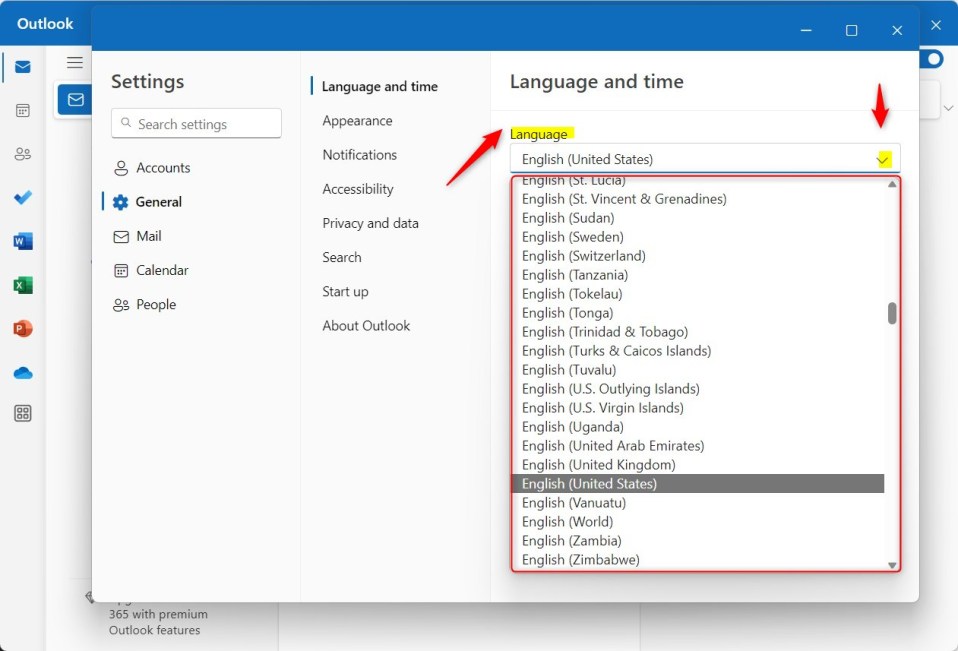The width and height of the screenshot is (958, 651).
Task: Choose English (Tanzania) from list
Action: click(x=698, y=275)
